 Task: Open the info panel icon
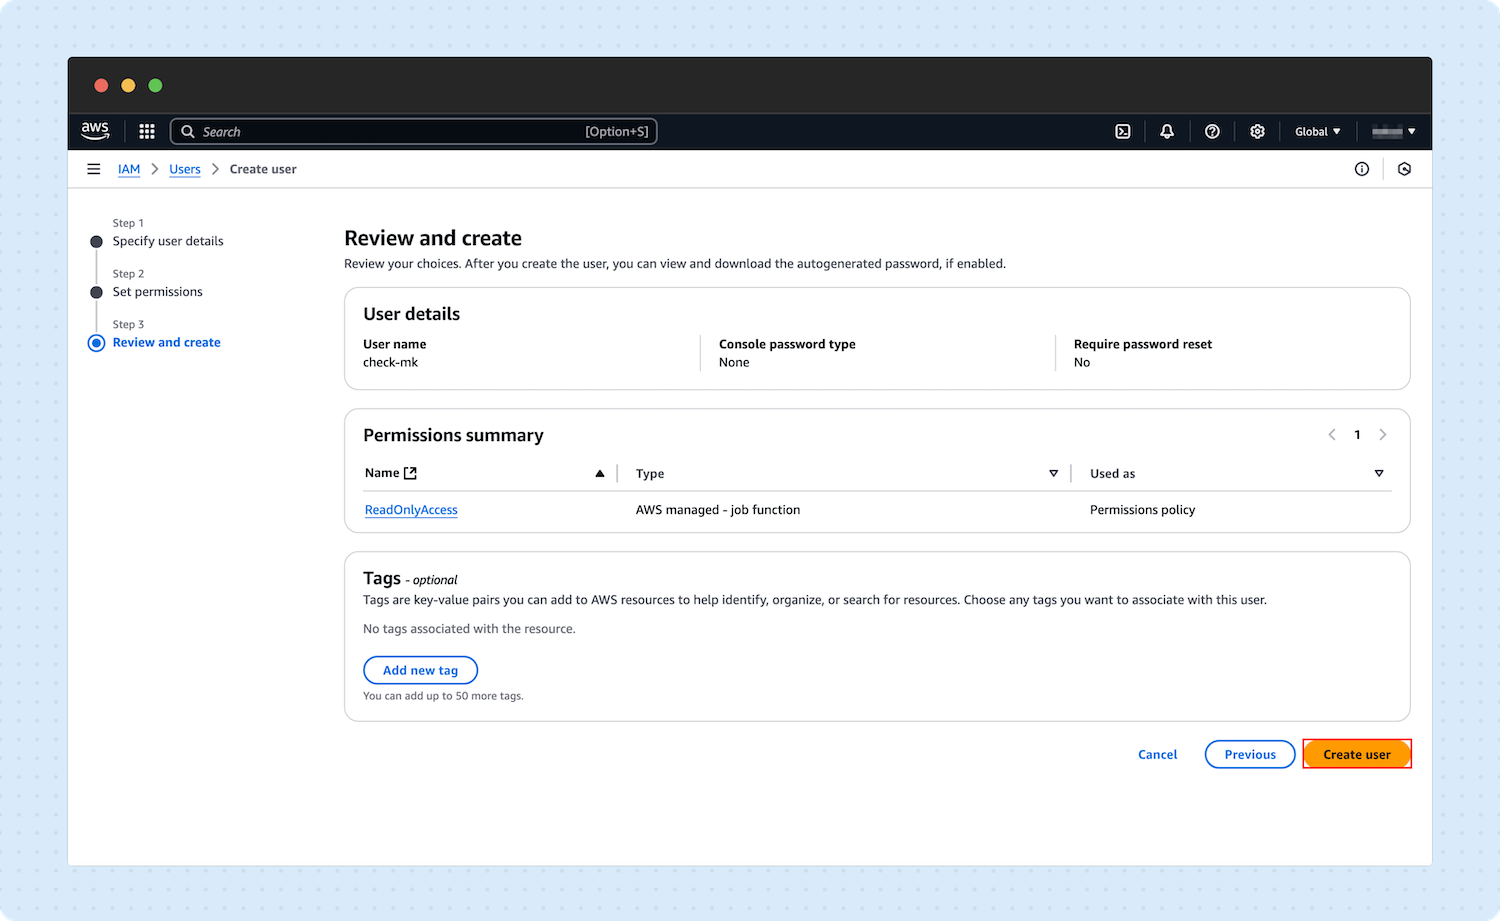click(x=1362, y=169)
